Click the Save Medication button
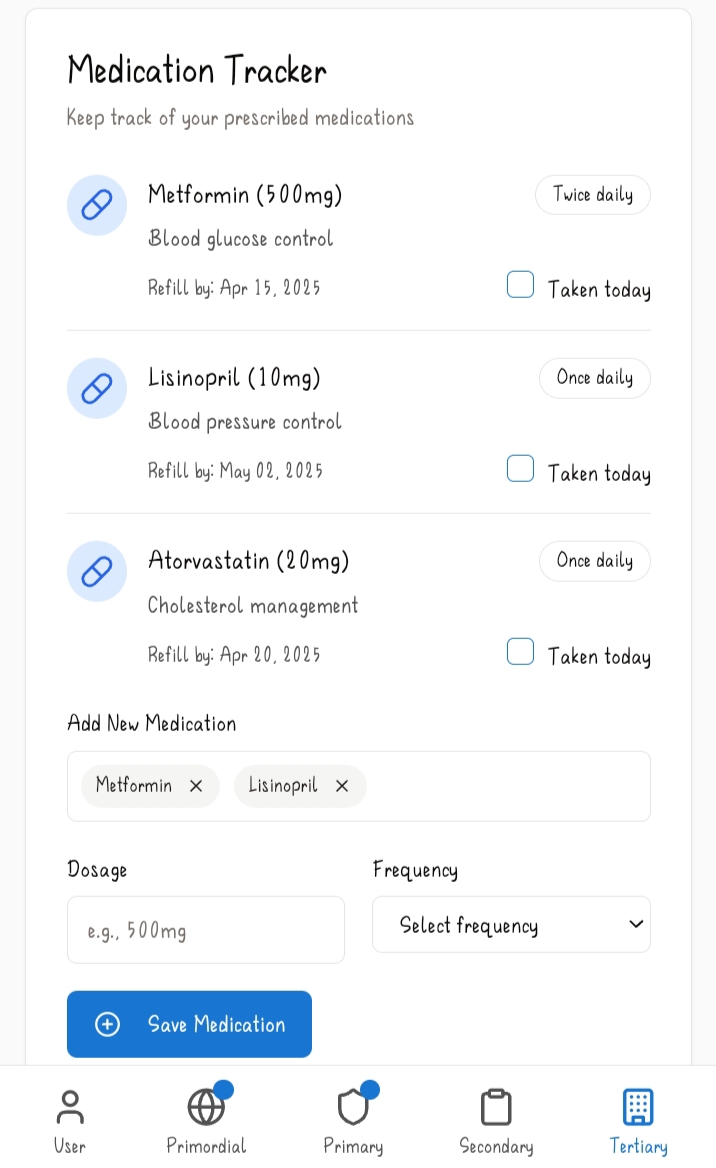Screen dimensions: 716x1168 pyautogui.click(x=189, y=1024)
